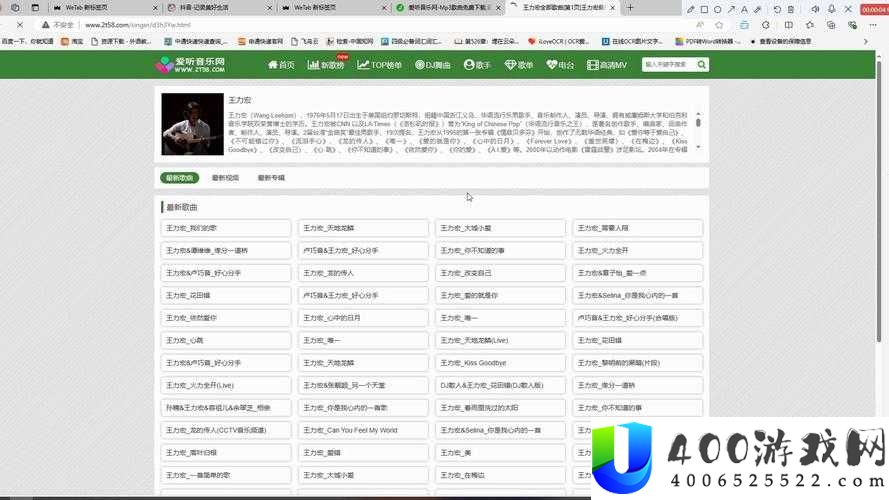Open song DJ歌人&王力宏_花田错(DJ歌人版)
Screen dimensions: 889x500
click(500, 385)
